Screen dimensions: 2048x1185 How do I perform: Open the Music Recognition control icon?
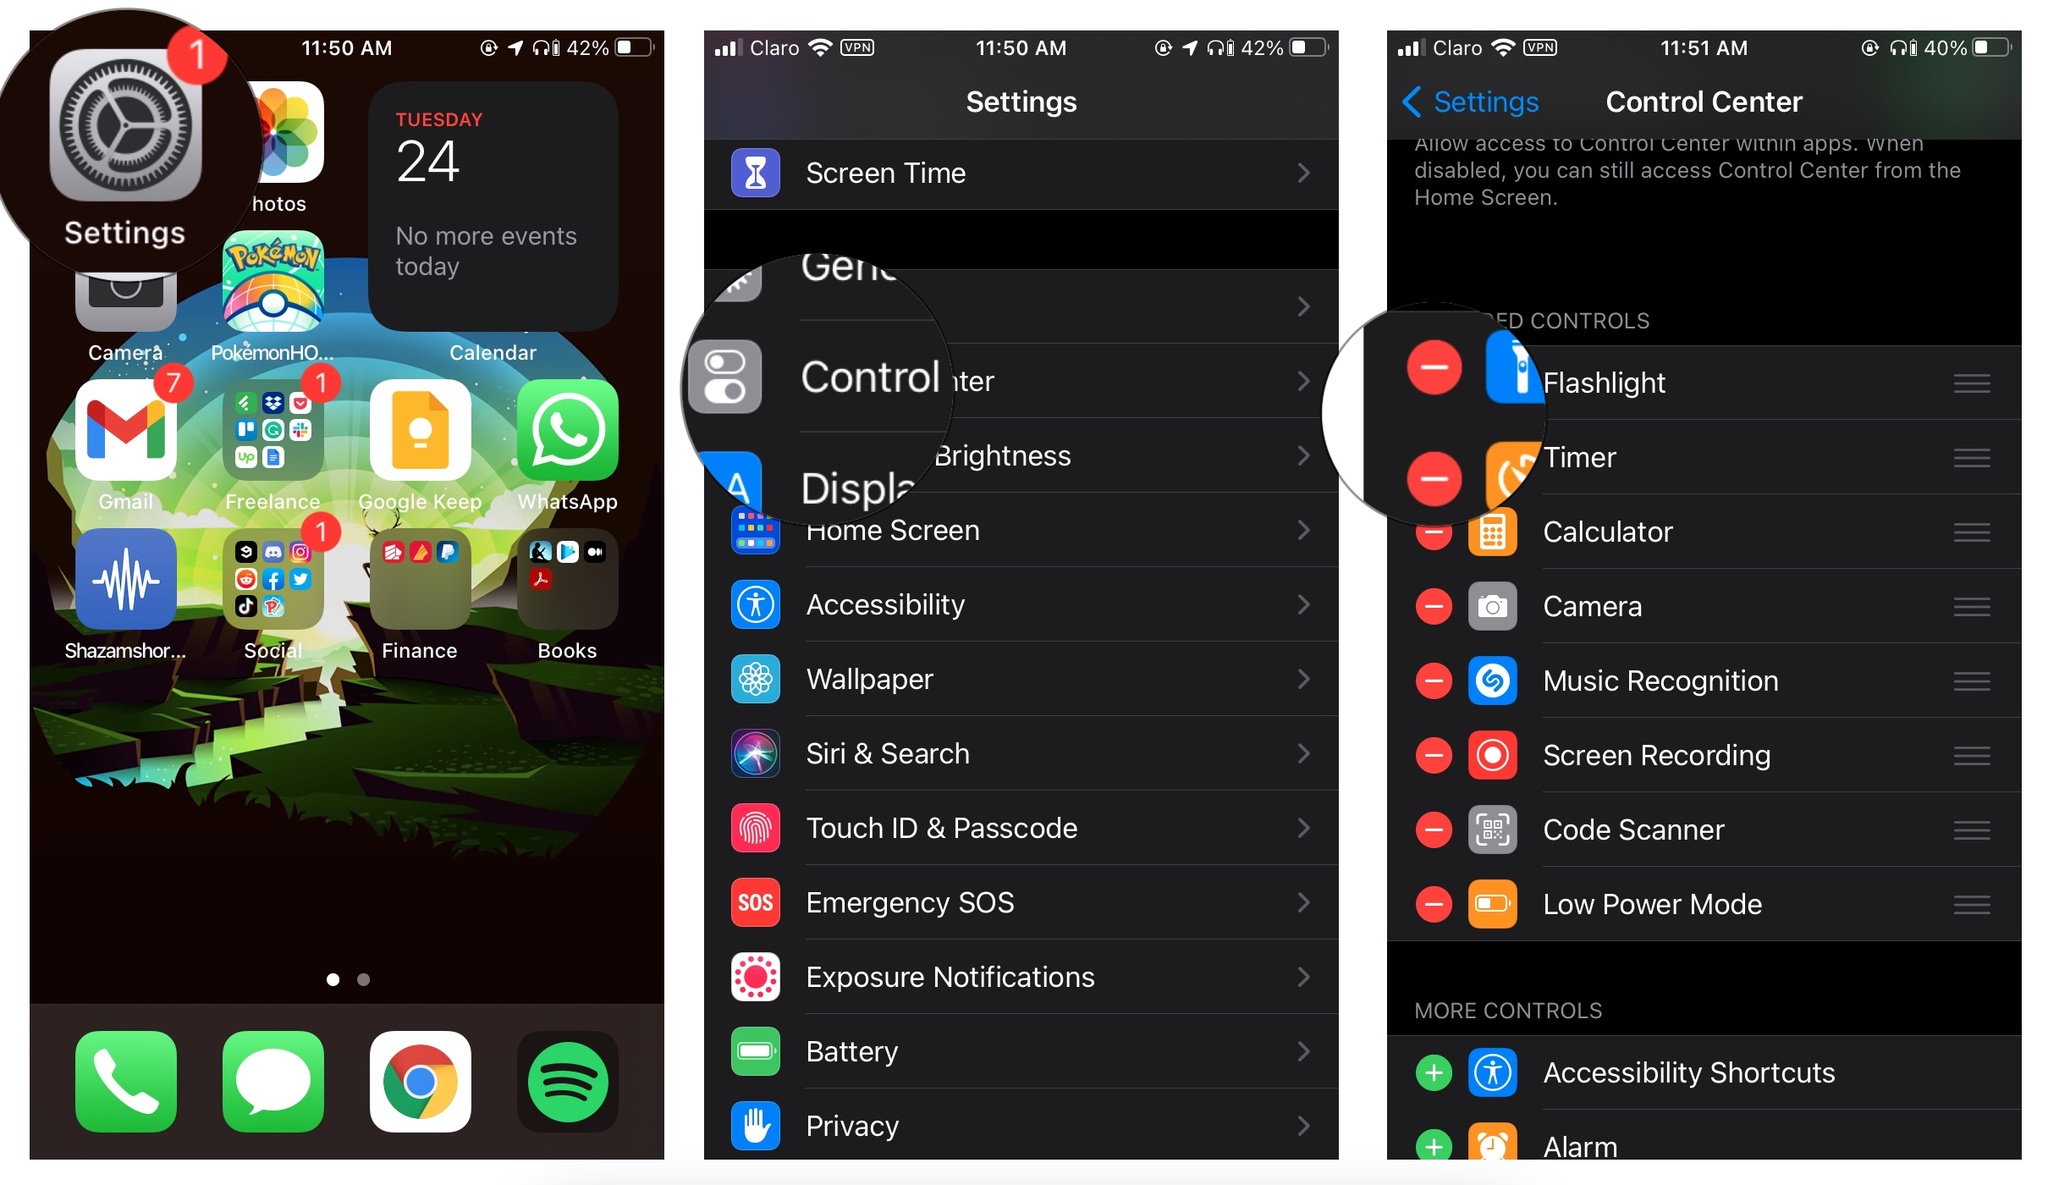tap(1492, 681)
